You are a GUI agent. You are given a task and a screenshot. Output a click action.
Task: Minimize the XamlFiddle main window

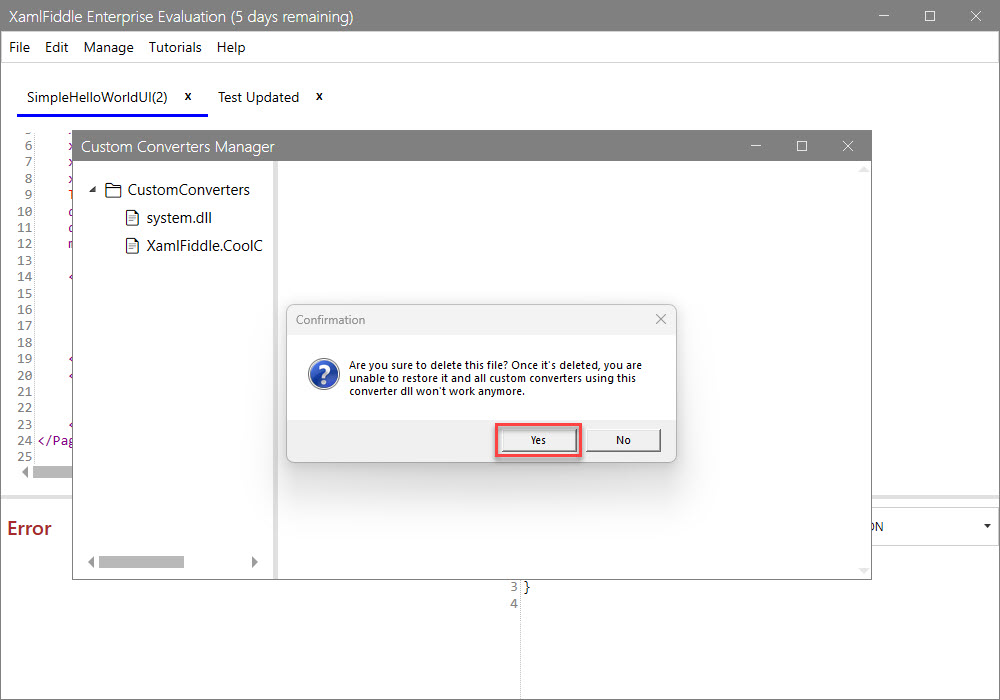point(884,16)
